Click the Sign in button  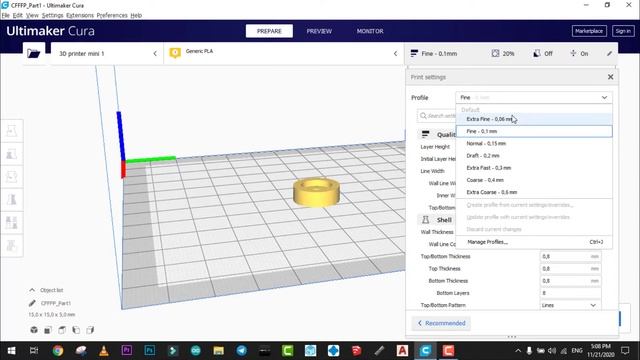click(x=623, y=31)
